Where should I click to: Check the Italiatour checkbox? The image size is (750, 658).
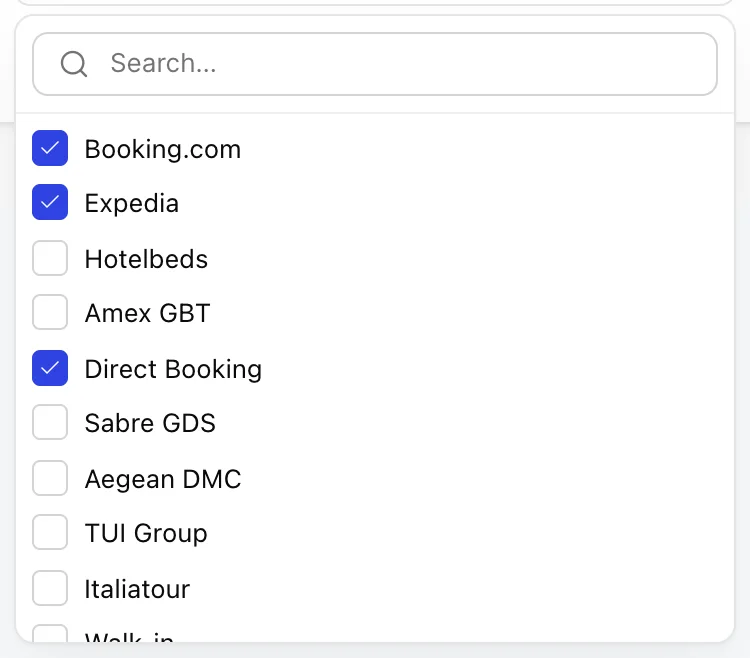click(x=50, y=588)
